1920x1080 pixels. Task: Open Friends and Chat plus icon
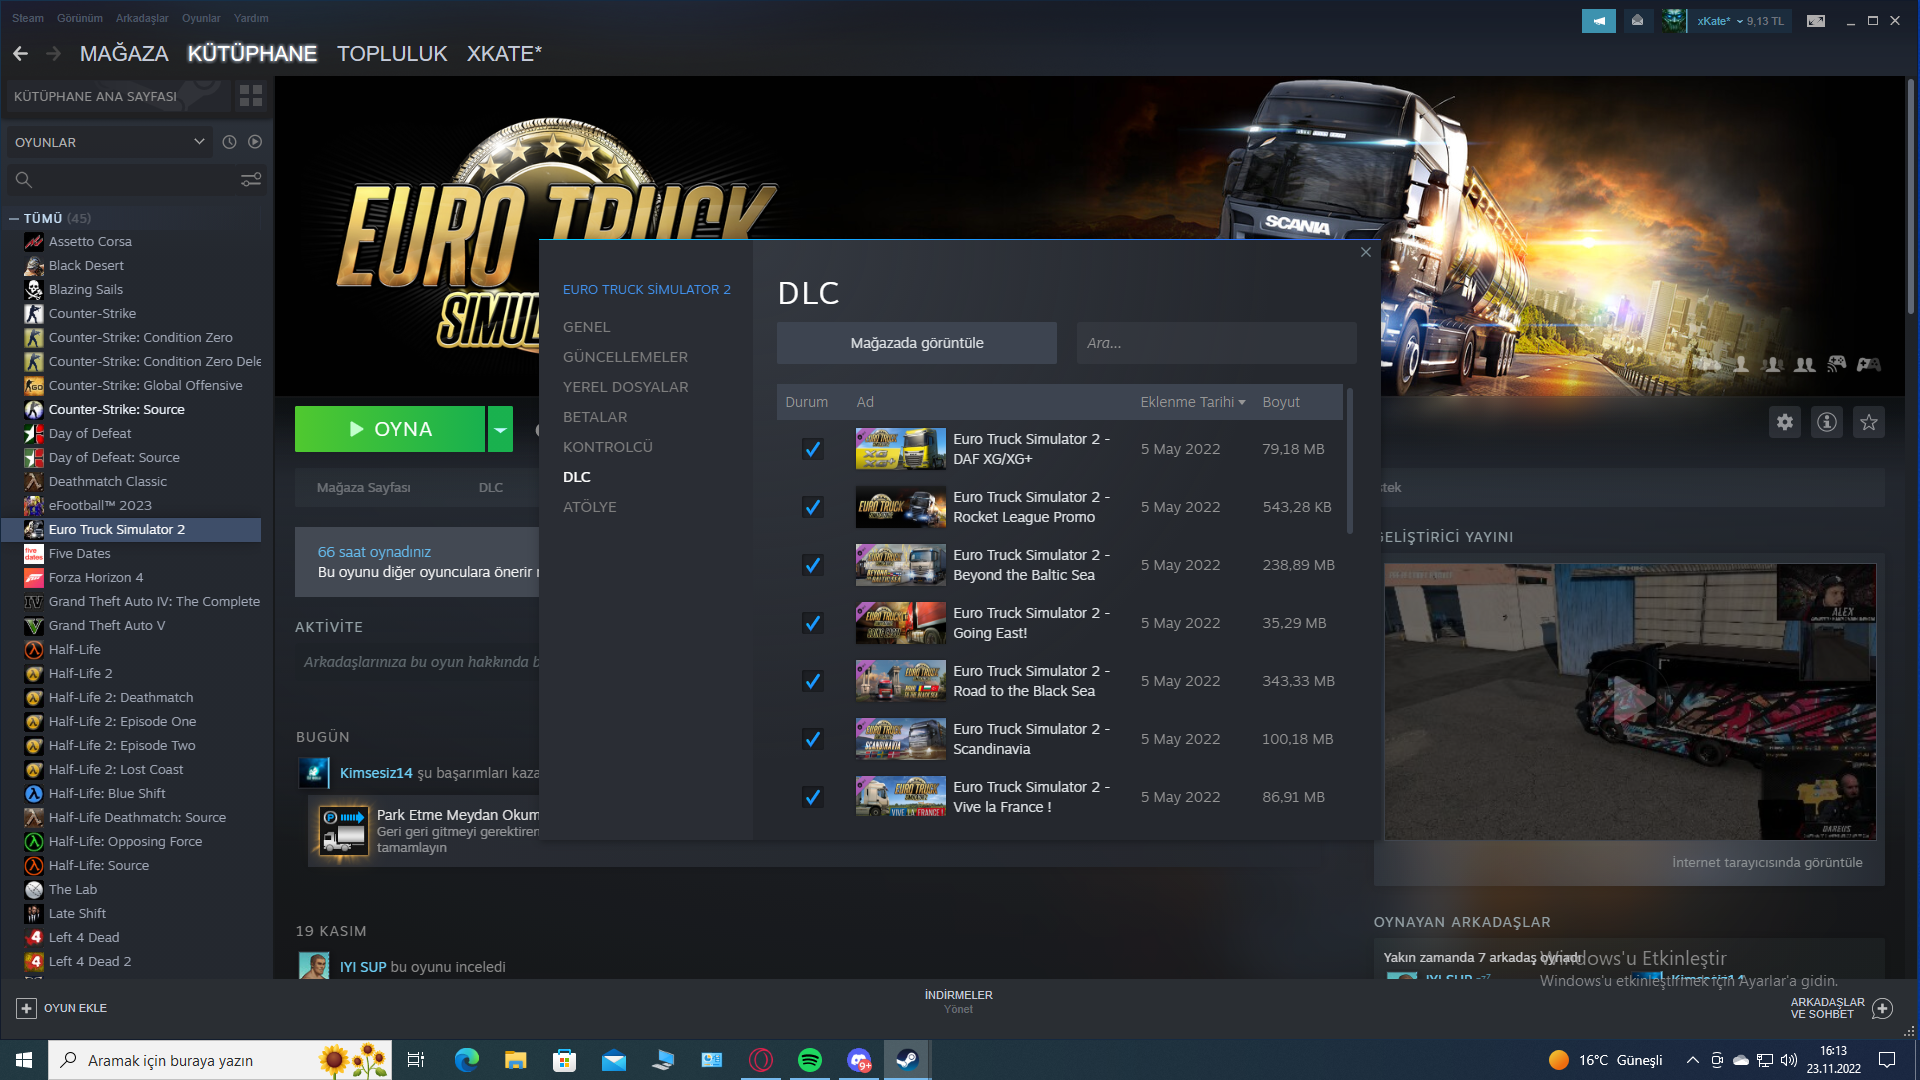[1882, 1008]
